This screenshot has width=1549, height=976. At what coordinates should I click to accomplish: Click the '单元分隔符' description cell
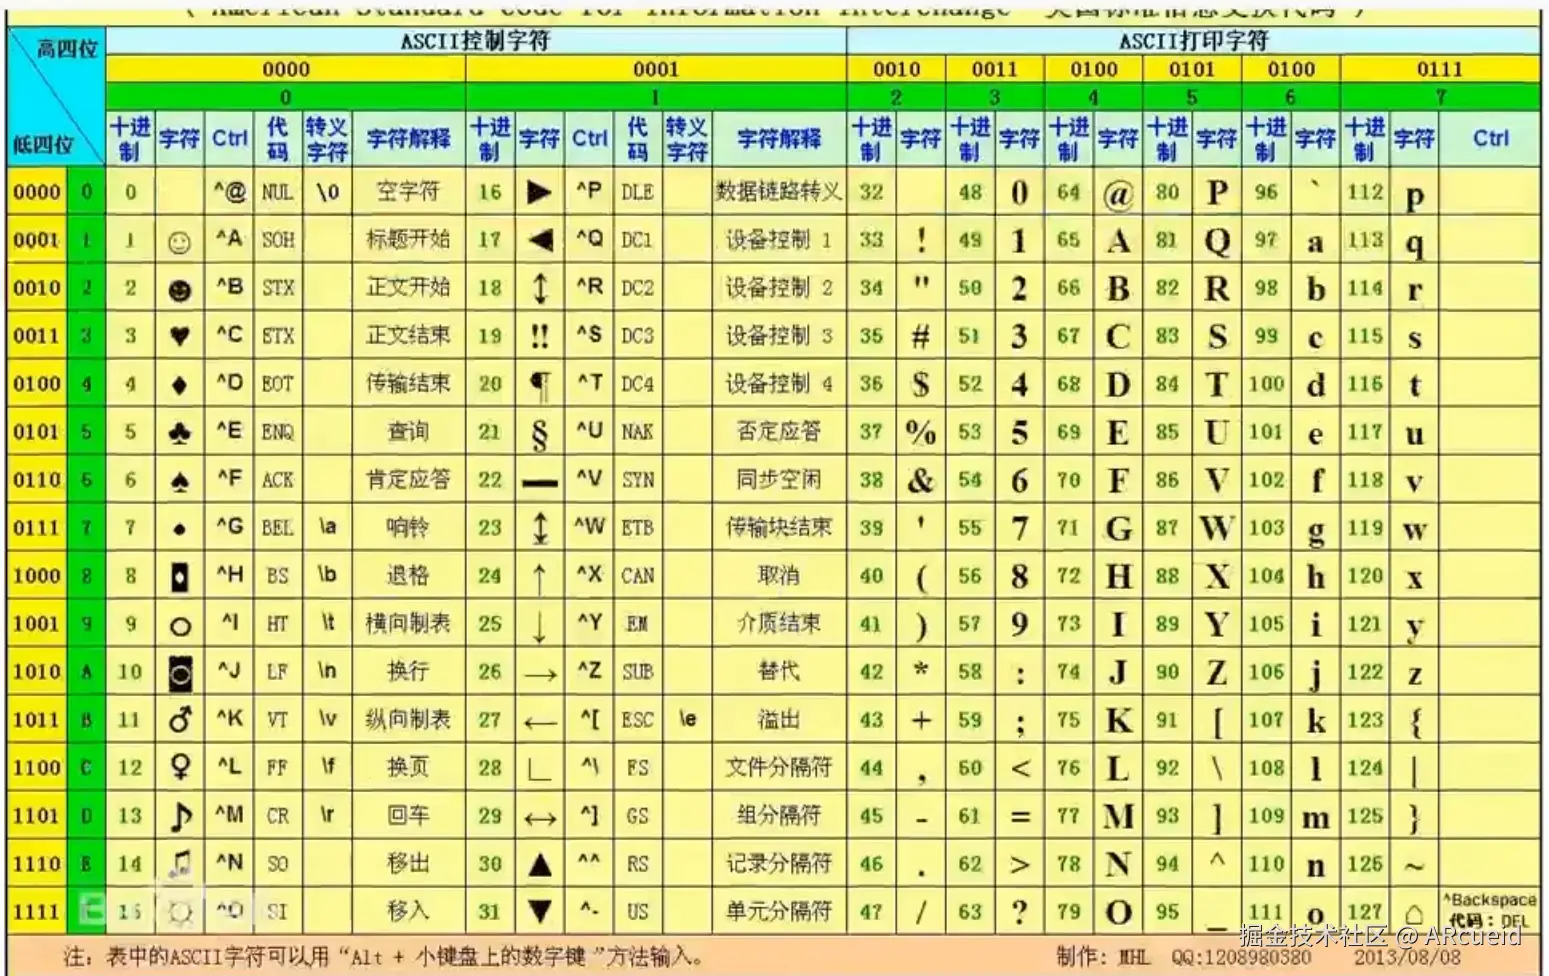(779, 911)
